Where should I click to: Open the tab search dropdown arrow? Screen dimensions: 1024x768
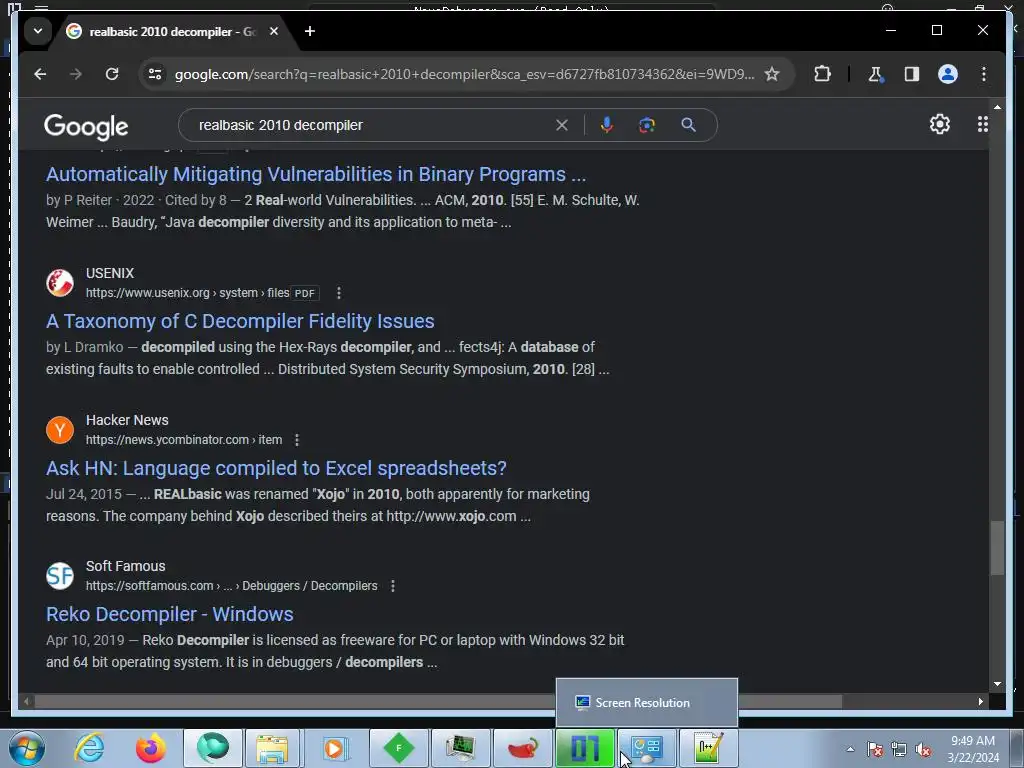38,31
